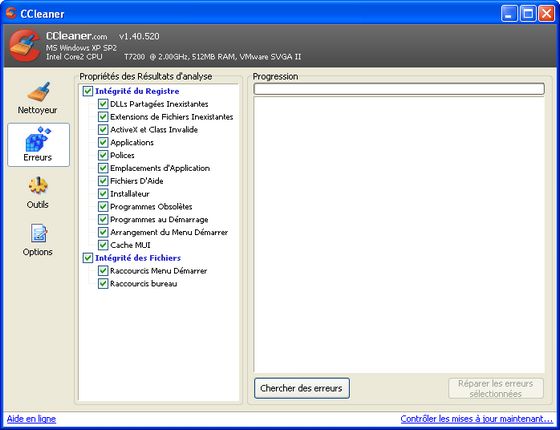560x430 pixels.
Task: Click the Chercher des erreurs button
Action: tap(302, 388)
